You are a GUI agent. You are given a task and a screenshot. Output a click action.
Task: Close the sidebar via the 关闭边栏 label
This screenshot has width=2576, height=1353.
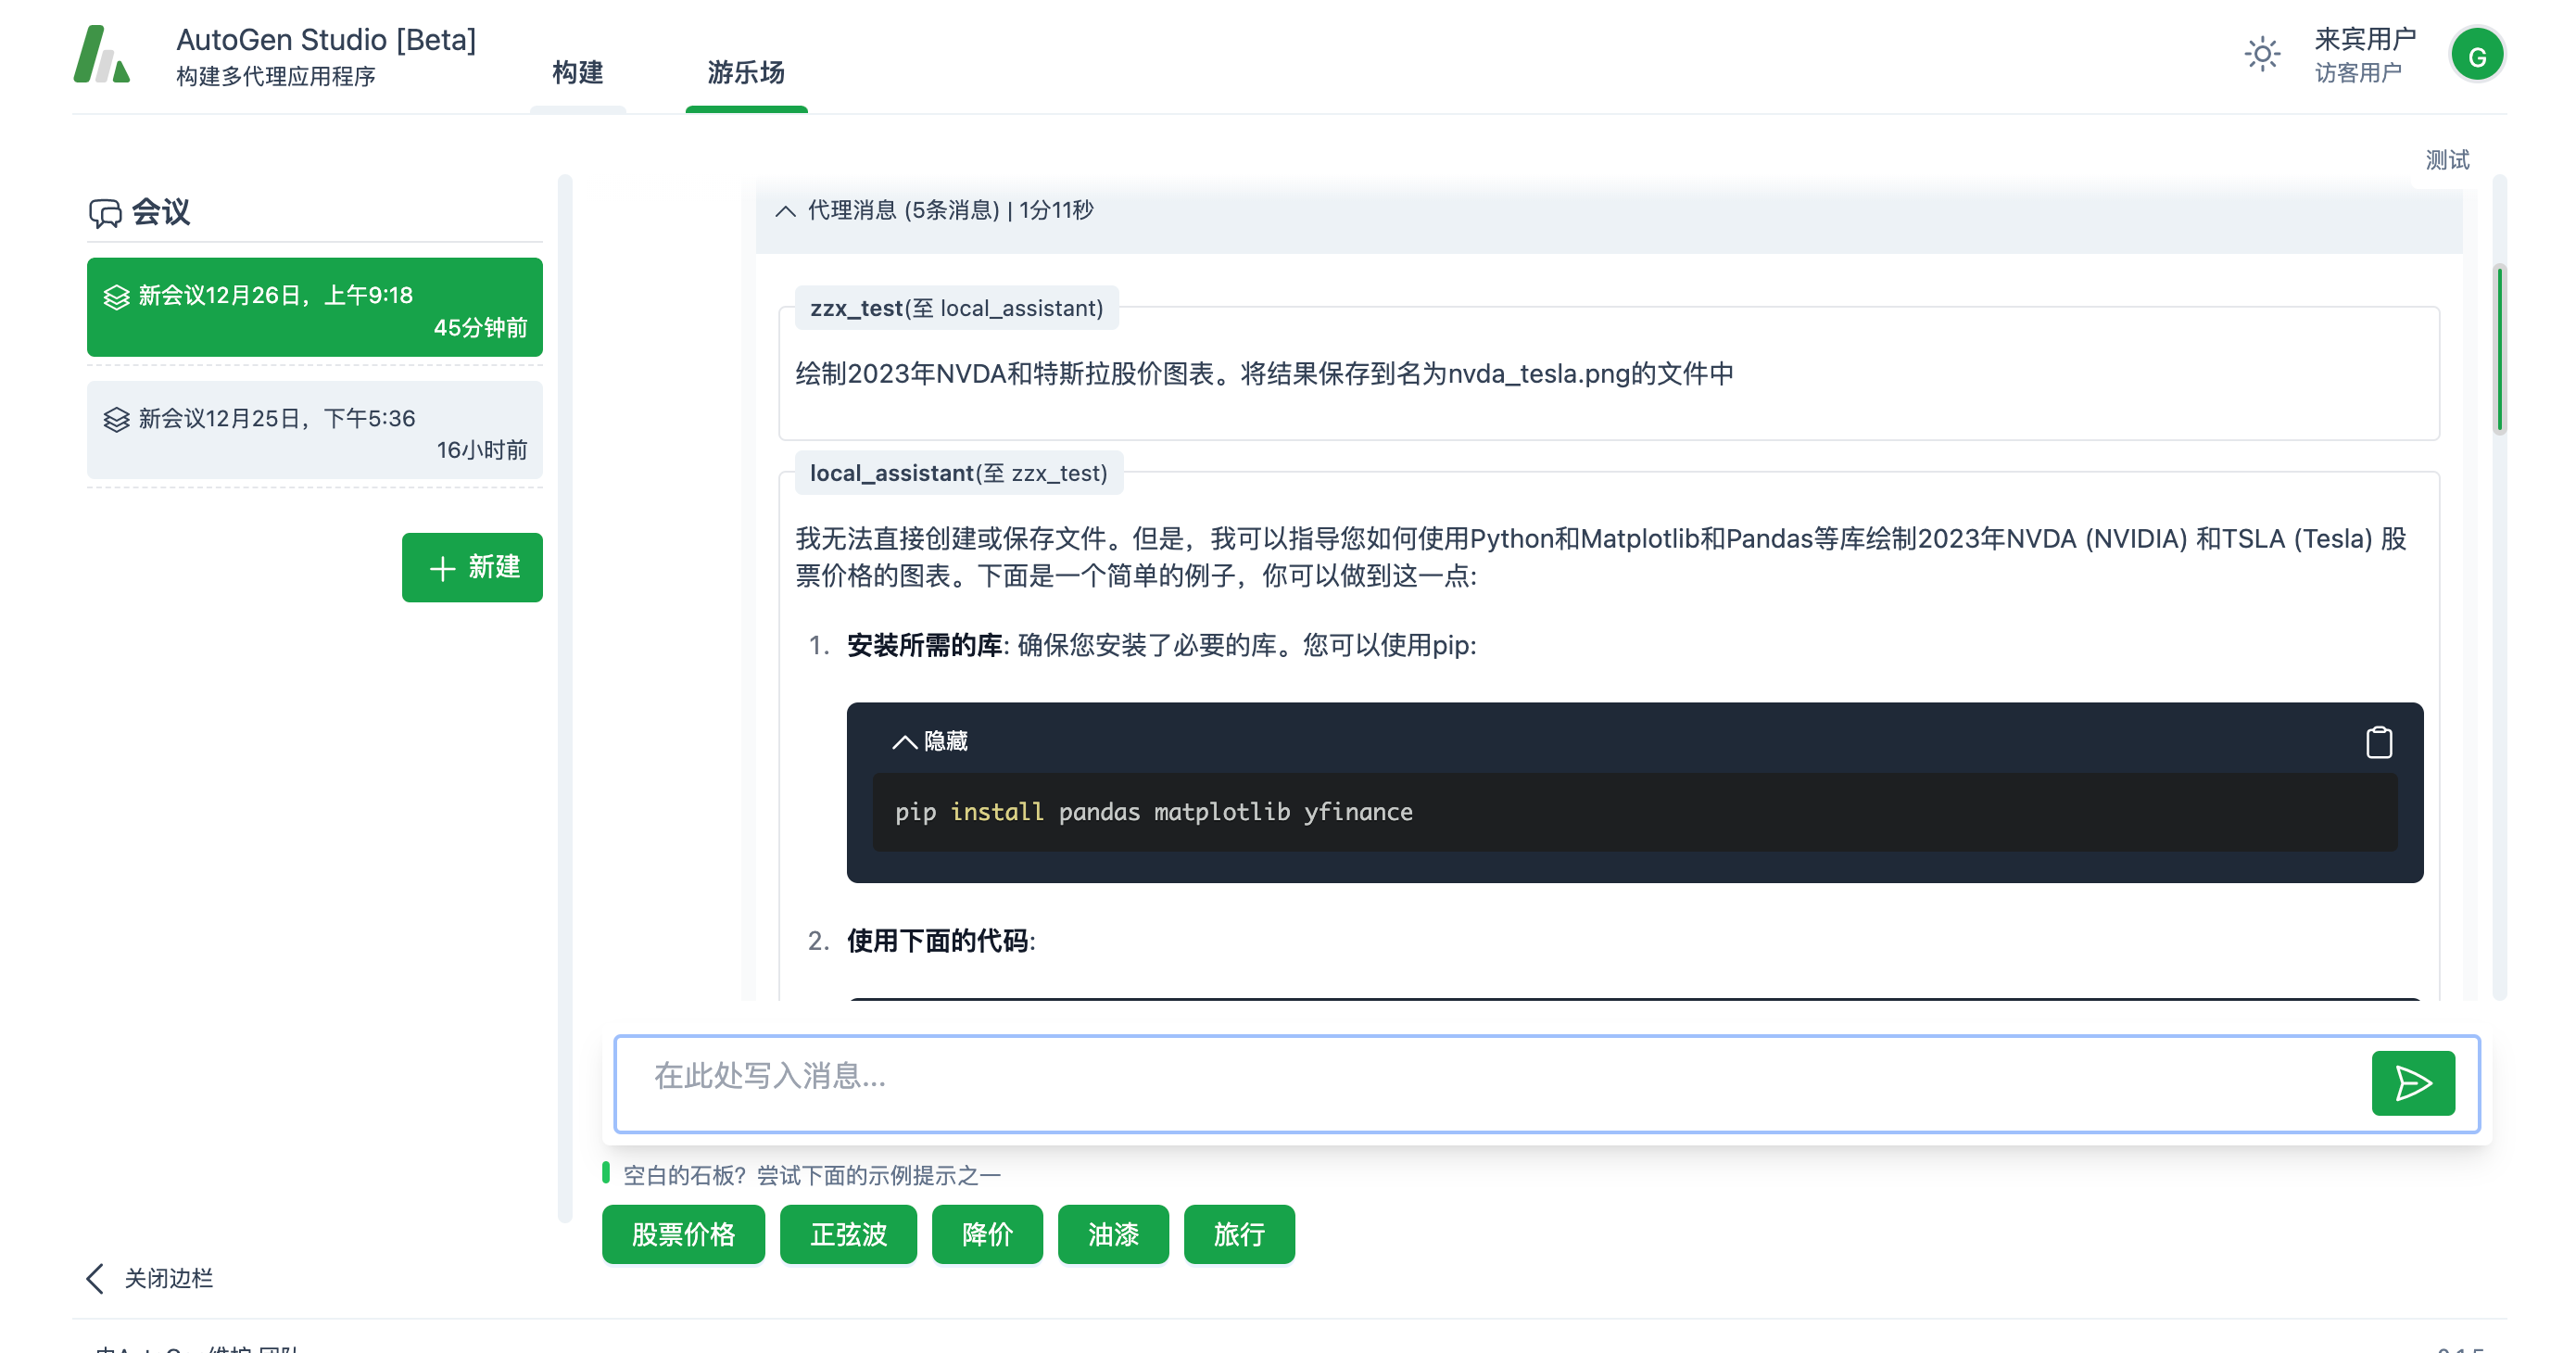(168, 1278)
